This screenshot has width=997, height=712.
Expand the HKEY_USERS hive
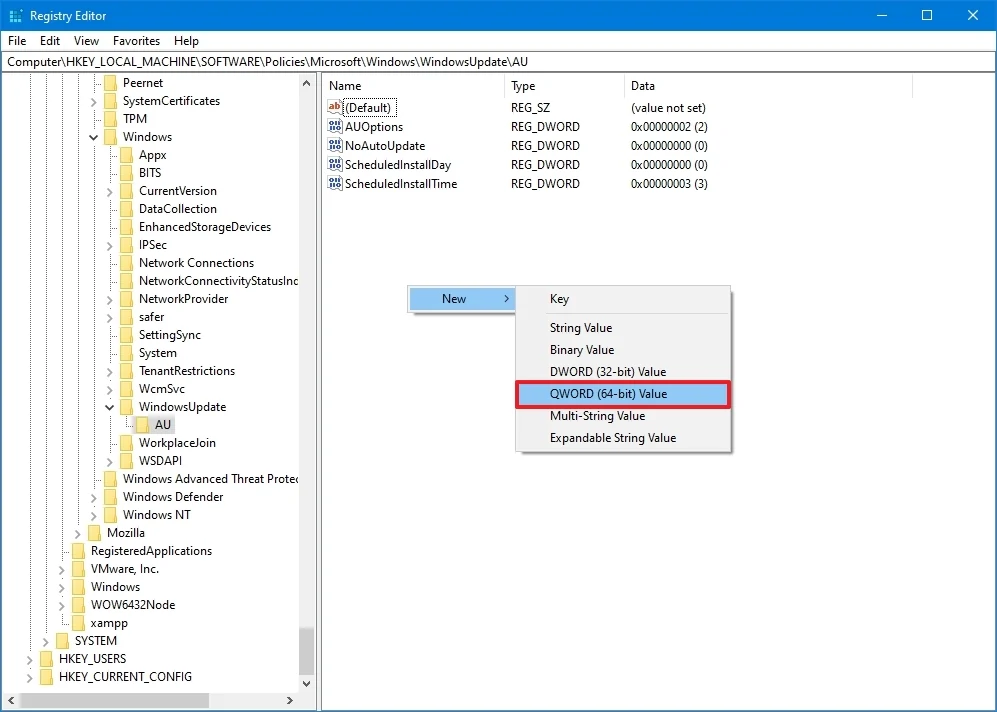click(29, 659)
